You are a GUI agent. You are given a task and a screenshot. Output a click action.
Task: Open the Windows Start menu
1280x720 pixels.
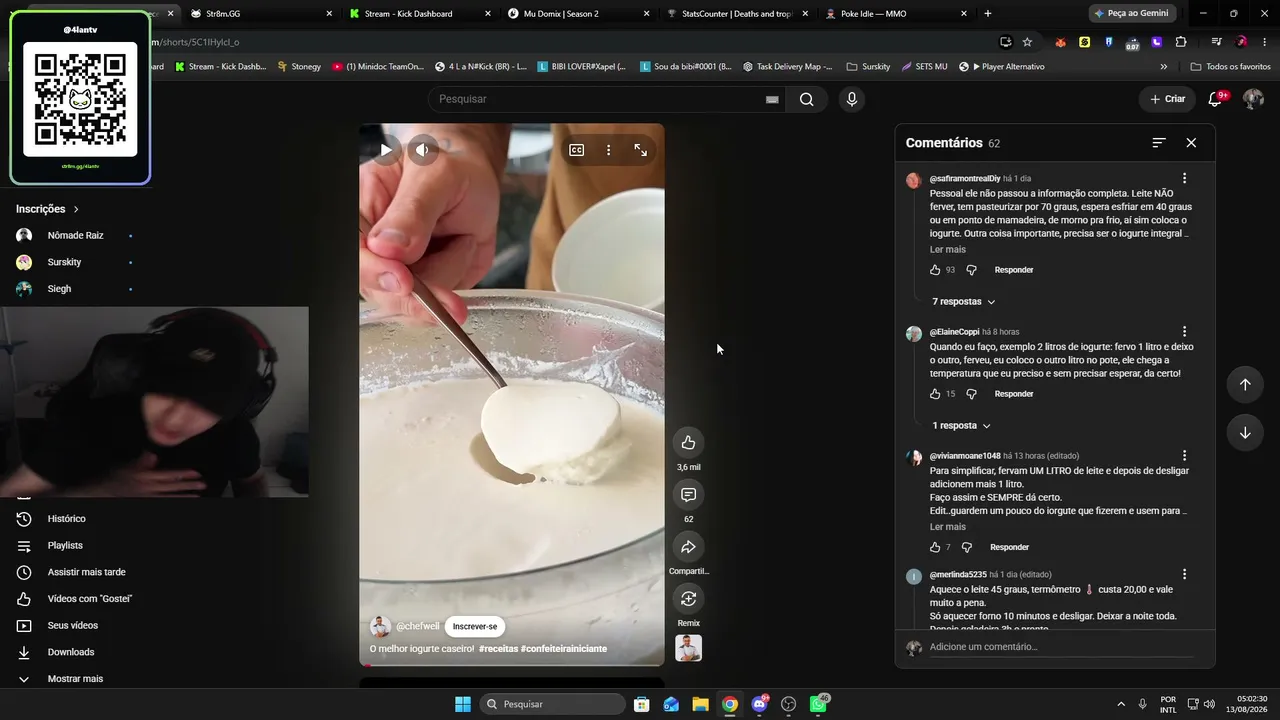[463, 704]
